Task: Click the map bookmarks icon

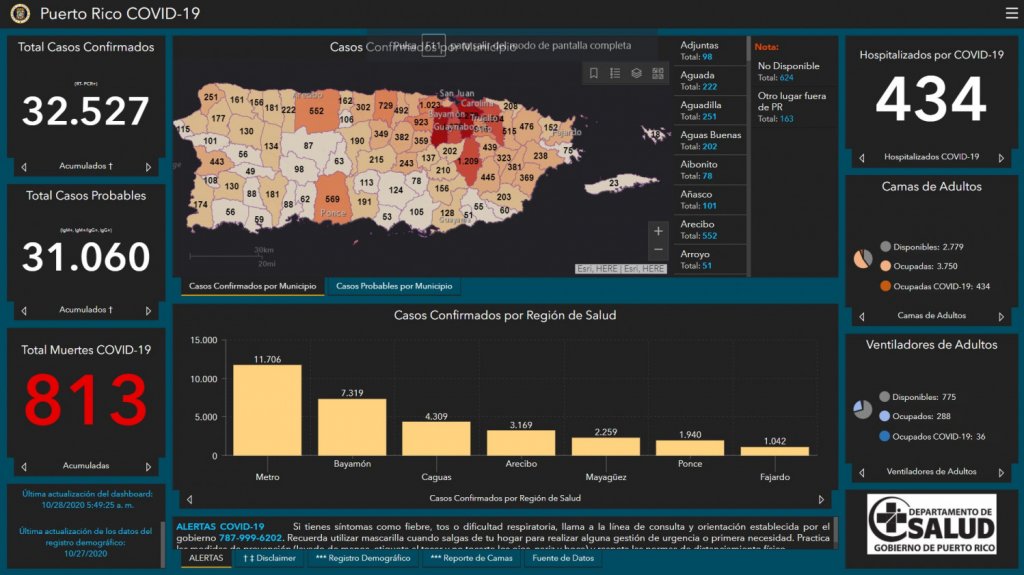Action: tap(594, 73)
